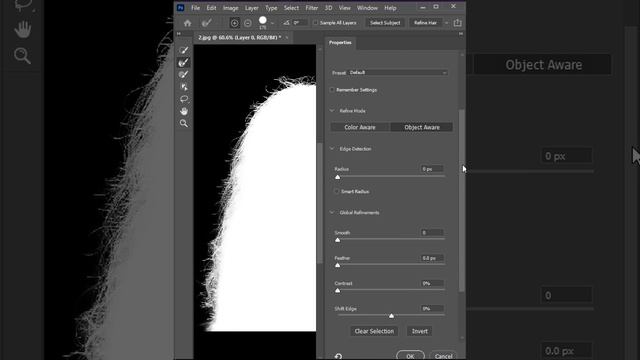The image size is (640, 360).
Task: Click the Refine Hair button
Action: point(425,23)
